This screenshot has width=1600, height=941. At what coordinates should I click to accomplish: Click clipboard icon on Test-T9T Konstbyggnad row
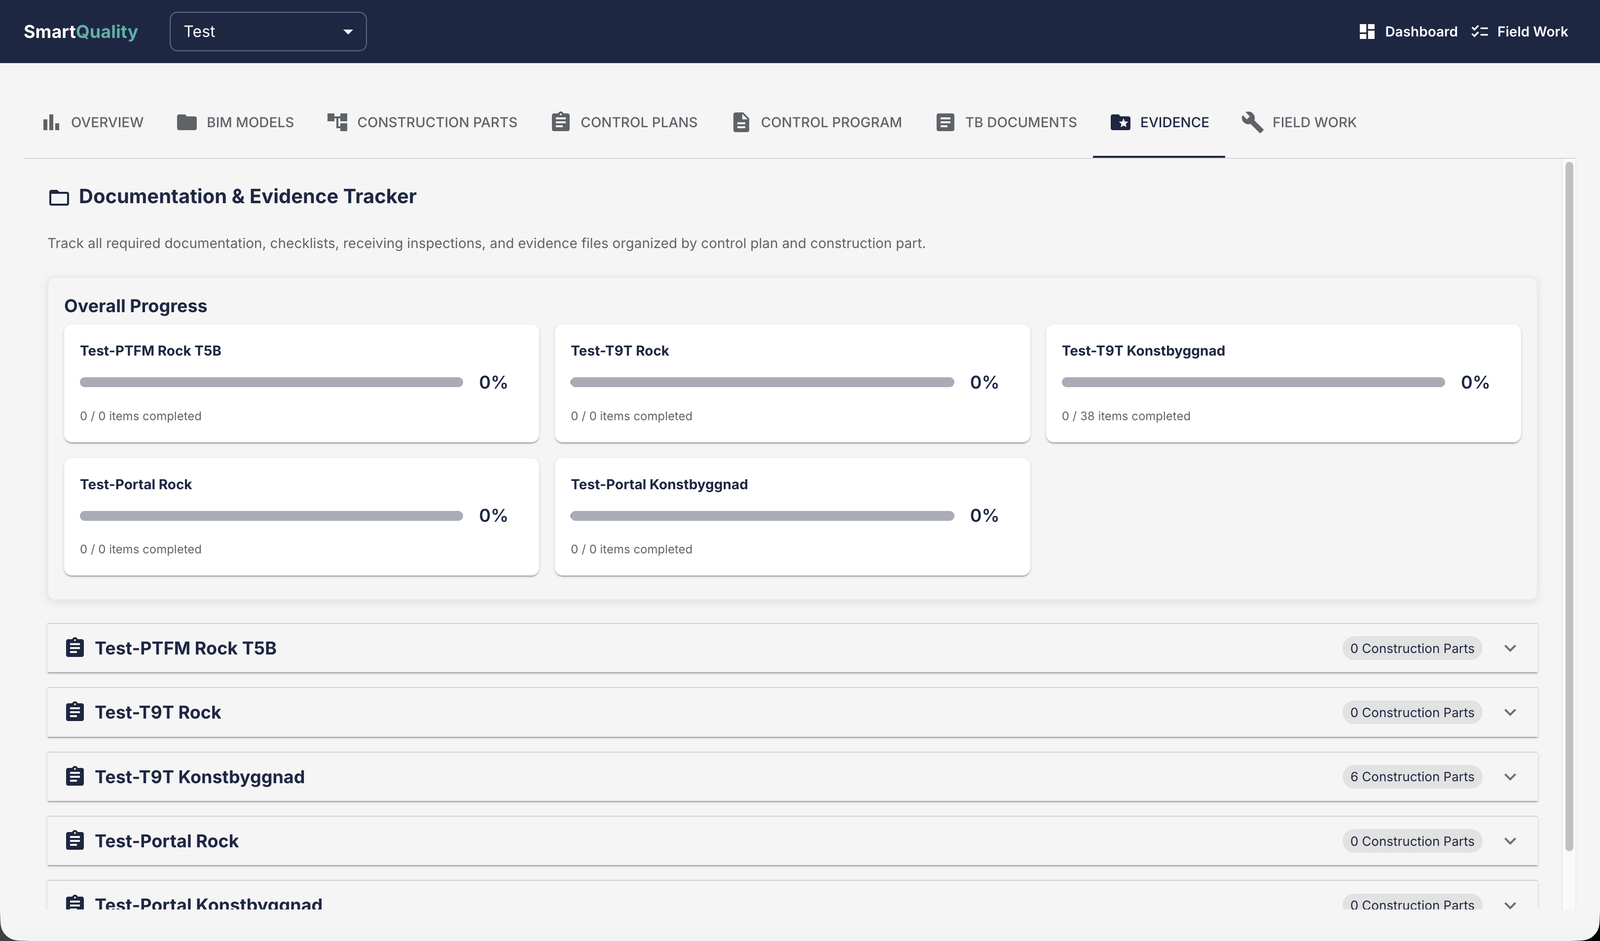click(x=75, y=777)
